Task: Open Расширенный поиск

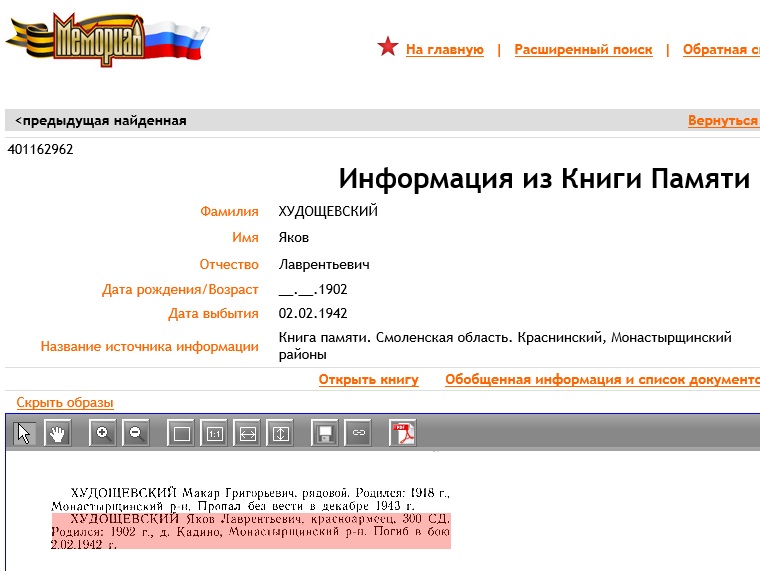Action: coord(583,50)
